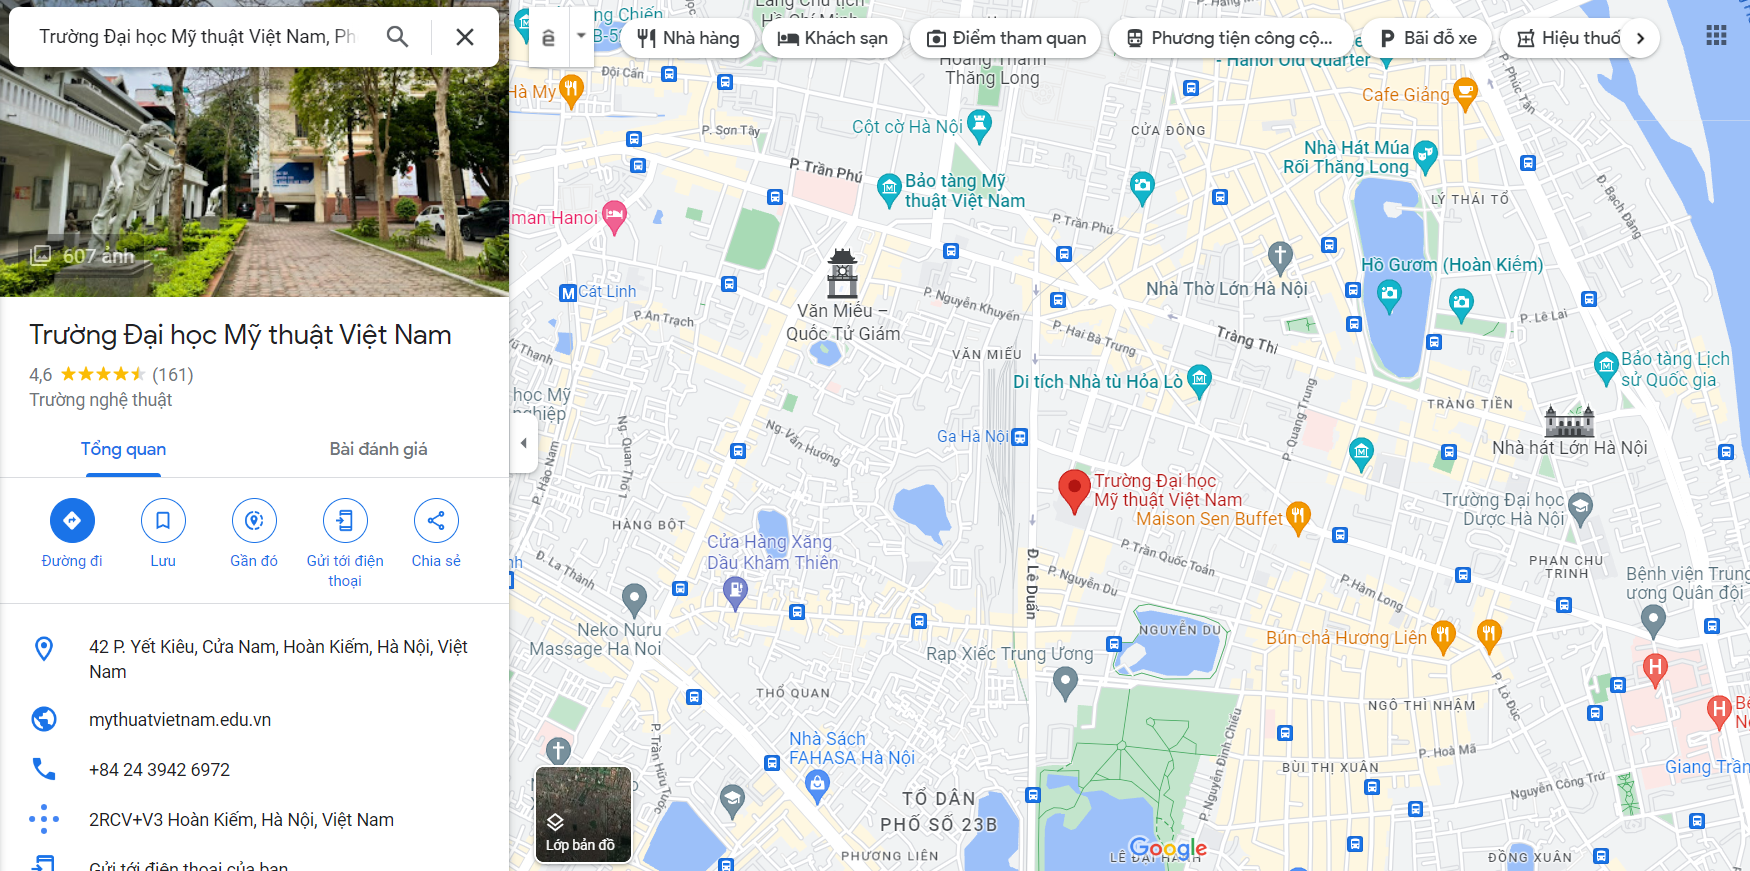Click Gửi tới điện thoại icon
Image resolution: width=1750 pixels, height=871 pixels.
345,520
